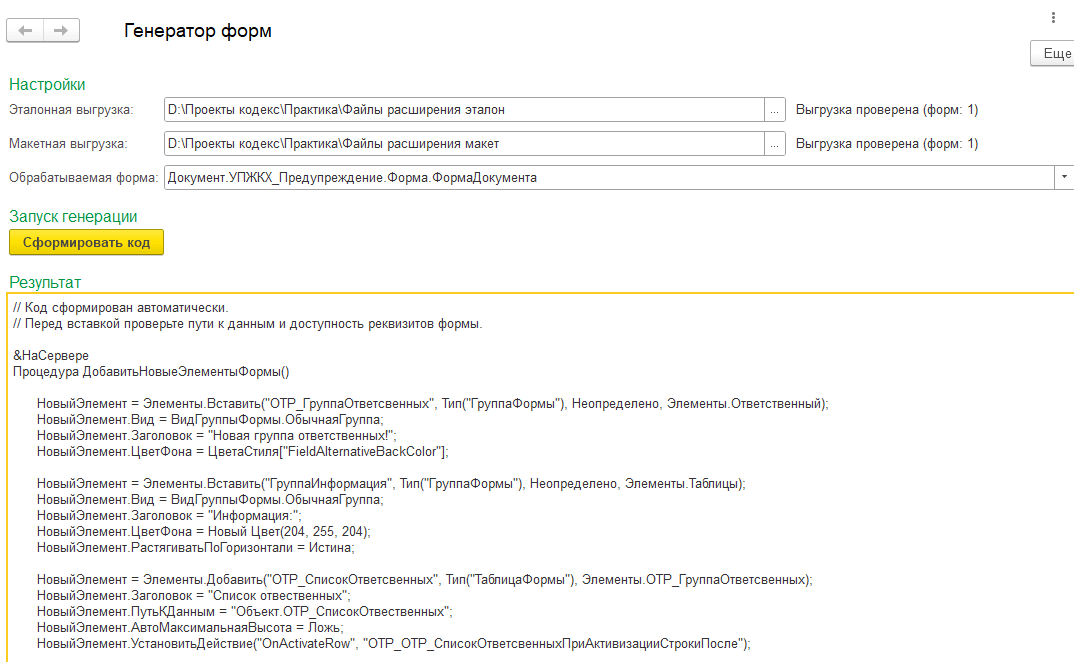Click code line adding ОТР_СписокОтветсвенных table

[425, 580]
